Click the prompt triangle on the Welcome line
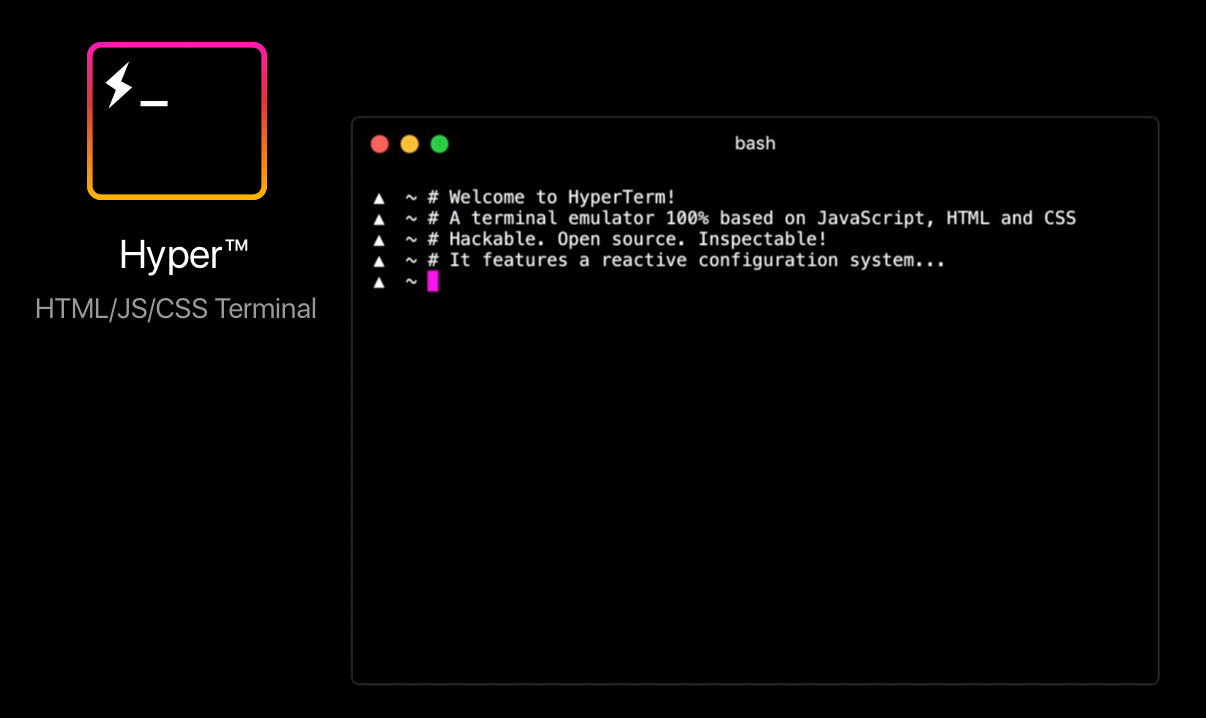This screenshot has width=1206, height=718. point(379,198)
